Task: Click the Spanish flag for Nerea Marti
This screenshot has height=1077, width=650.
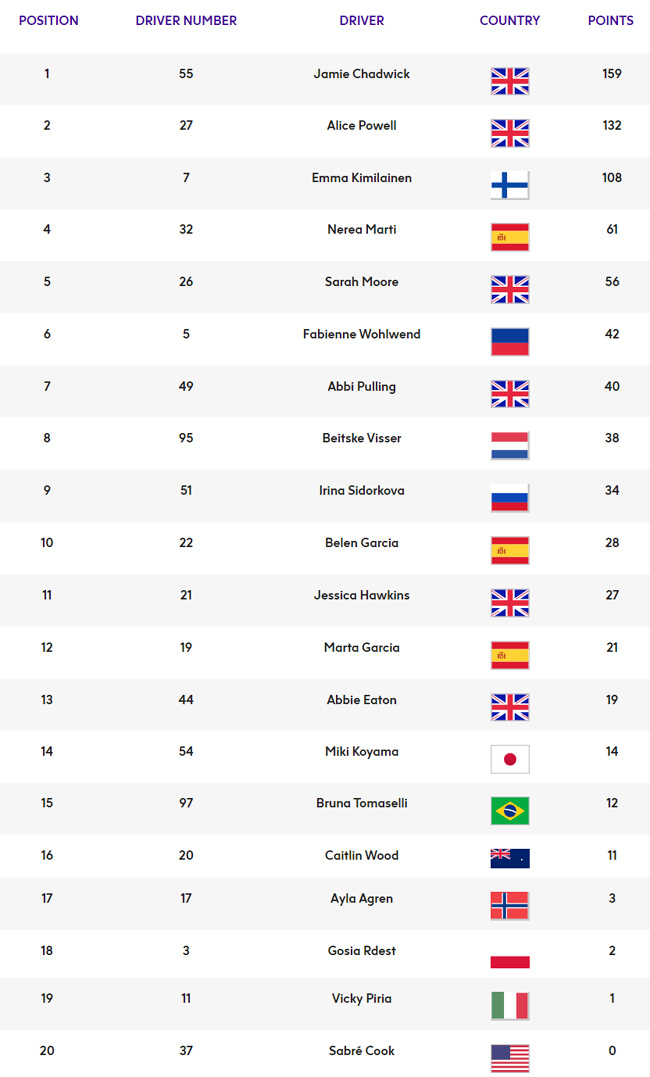Action: (x=510, y=237)
